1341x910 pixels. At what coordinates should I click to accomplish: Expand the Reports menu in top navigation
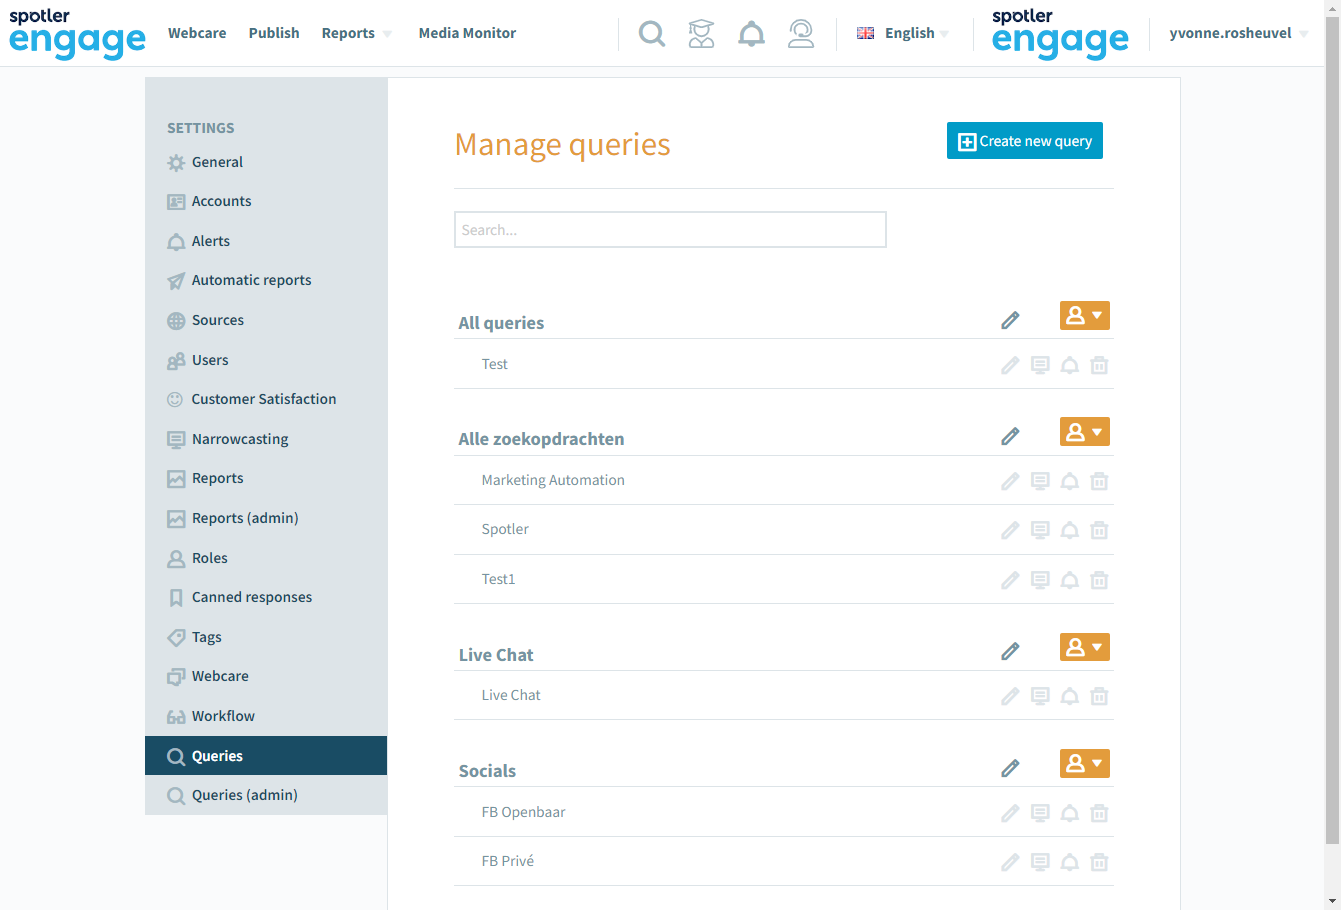coord(357,33)
